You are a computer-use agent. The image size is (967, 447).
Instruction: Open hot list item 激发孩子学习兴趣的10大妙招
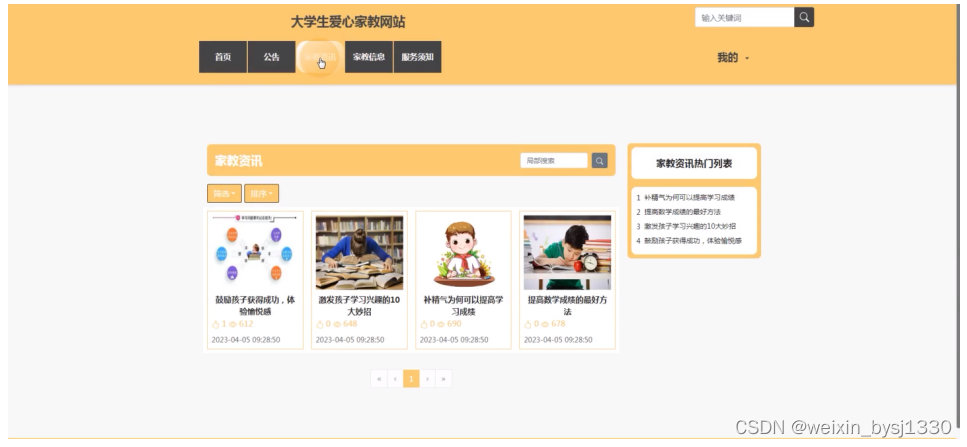(x=690, y=226)
